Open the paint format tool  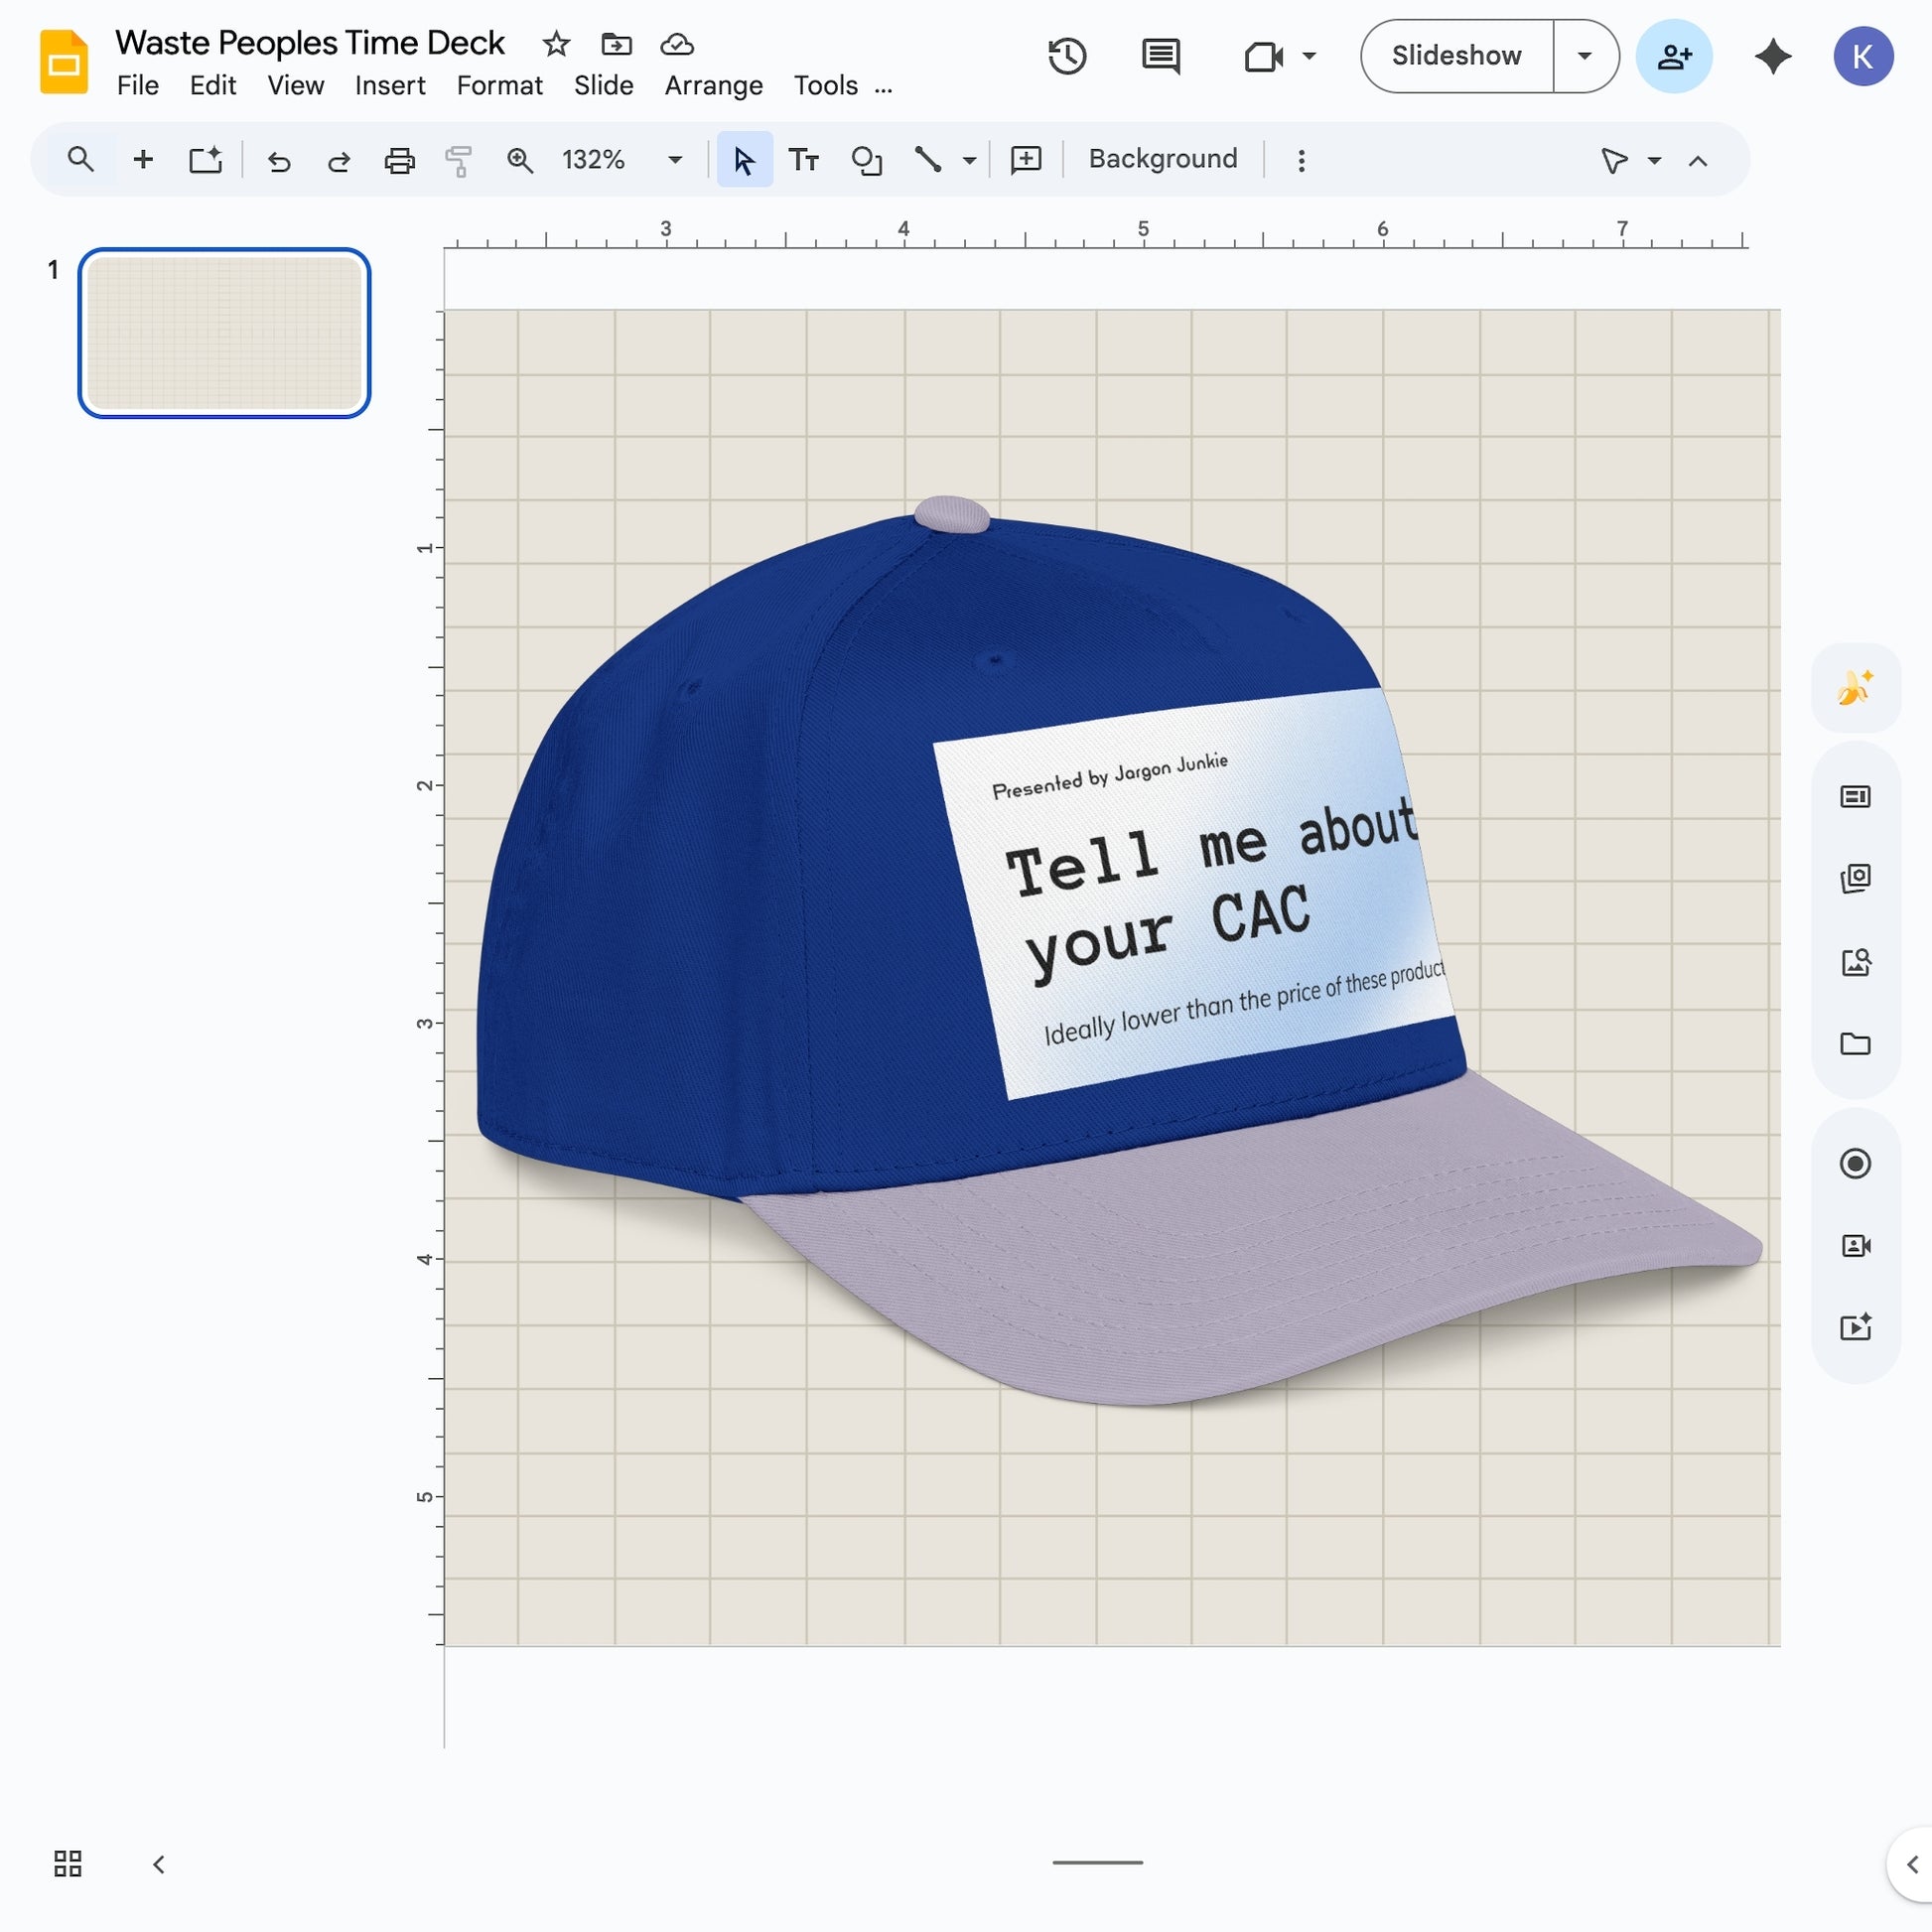click(458, 158)
